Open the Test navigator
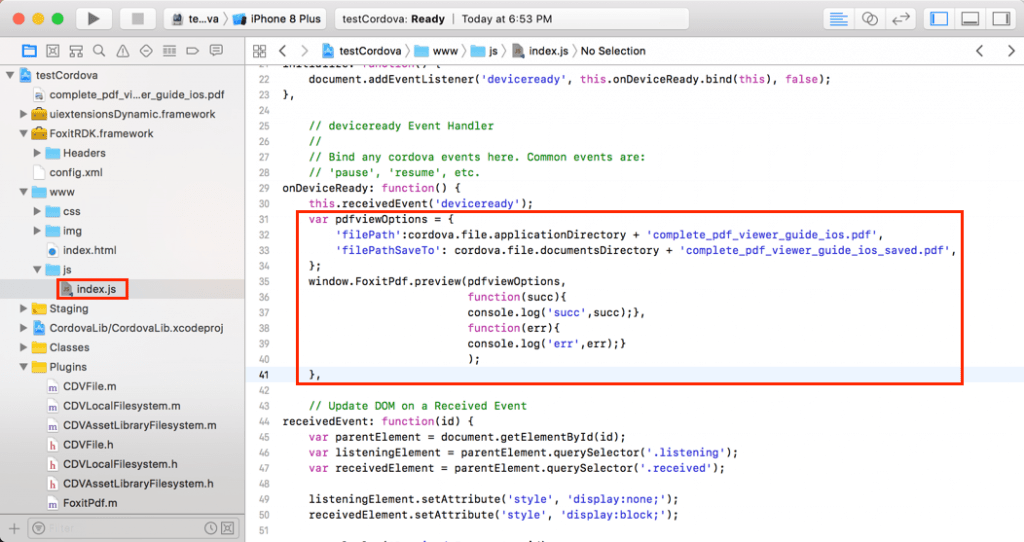The width and height of the screenshot is (1024, 542). (146, 51)
